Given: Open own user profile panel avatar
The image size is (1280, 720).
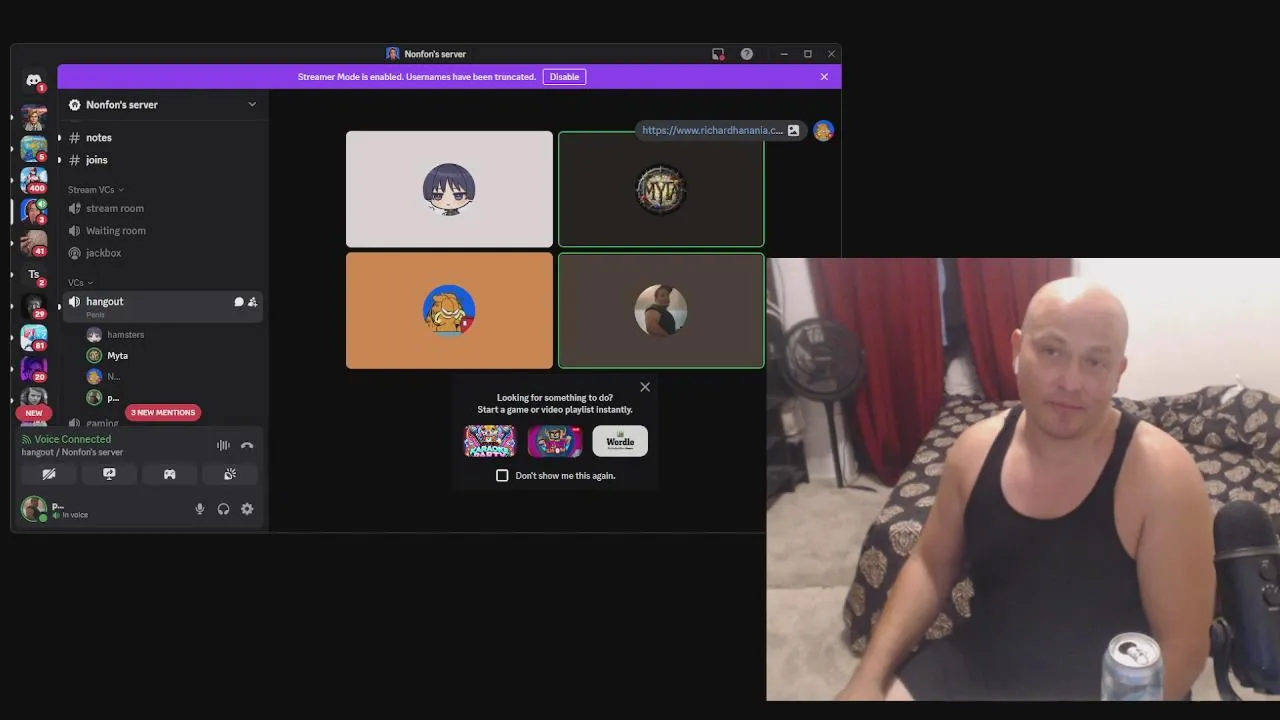Looking at the screenshot, I should coord(34,509).
